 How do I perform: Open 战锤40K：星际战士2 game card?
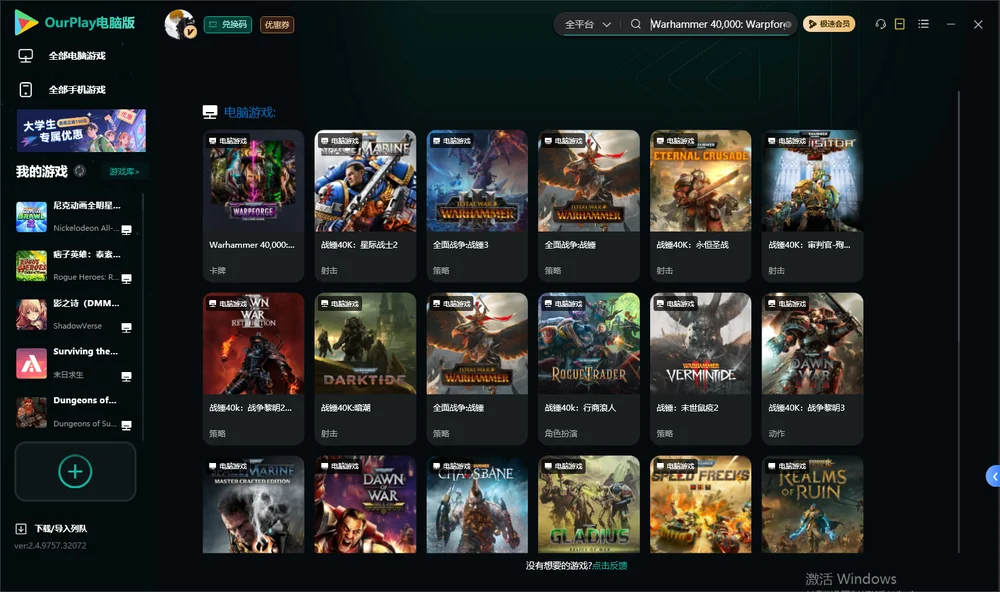tap(365, 205)
